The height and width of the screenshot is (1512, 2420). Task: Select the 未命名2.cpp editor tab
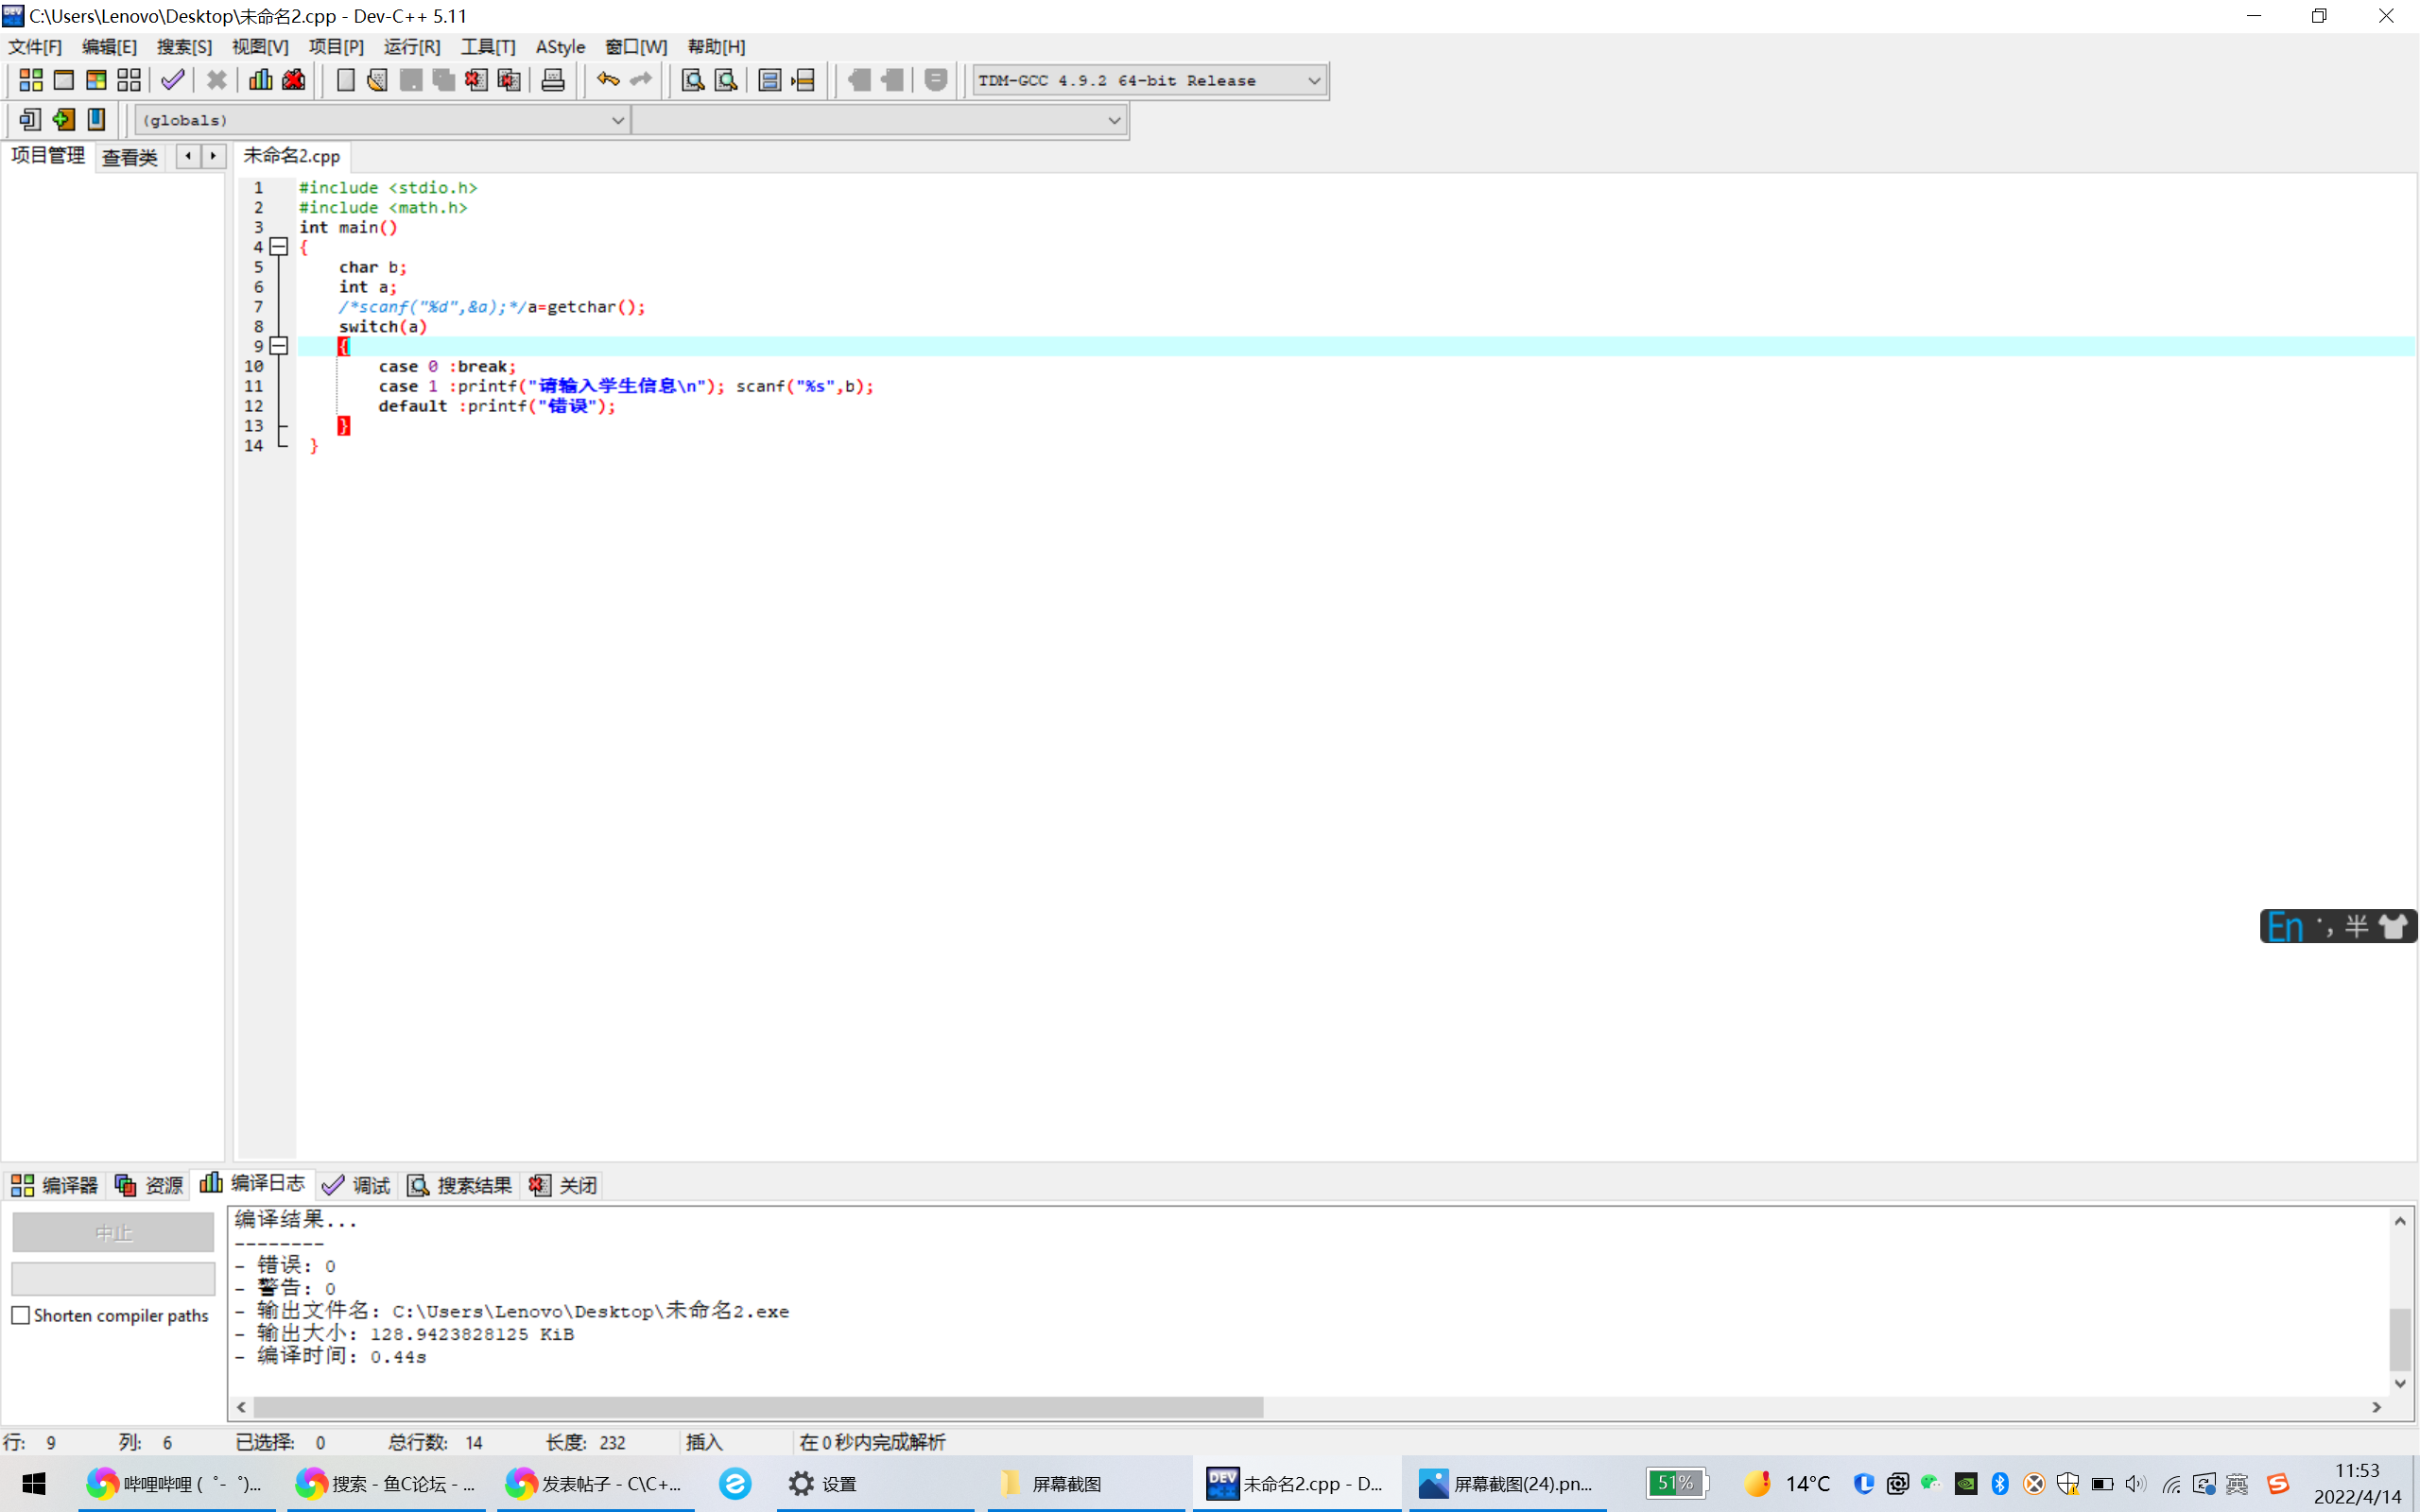[x=292, y=156]
